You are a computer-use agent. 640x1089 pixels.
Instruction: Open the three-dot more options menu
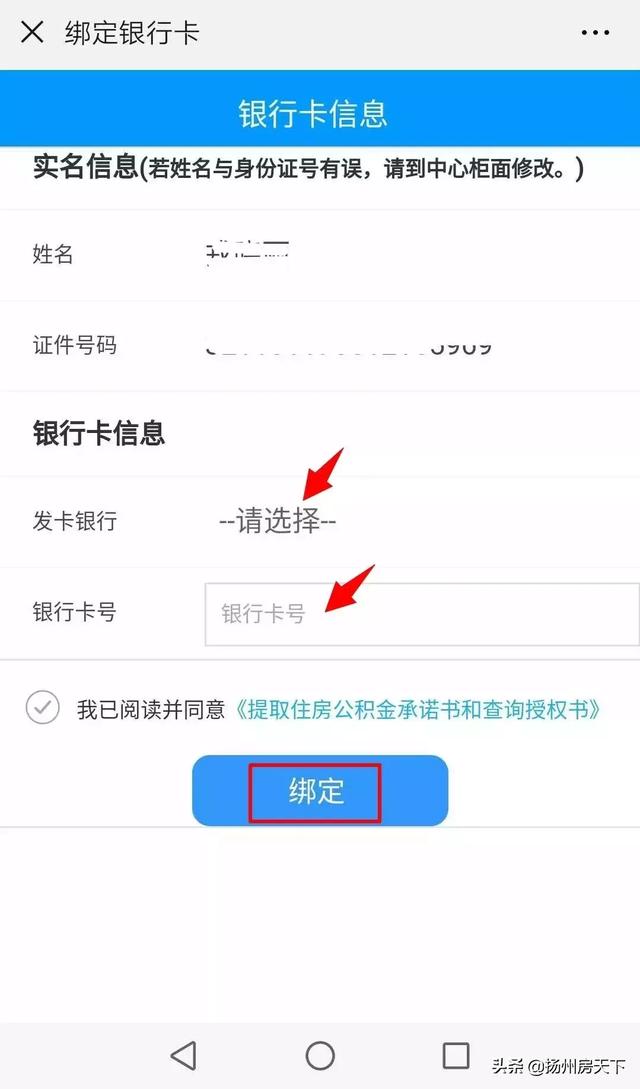coord(596,32)
